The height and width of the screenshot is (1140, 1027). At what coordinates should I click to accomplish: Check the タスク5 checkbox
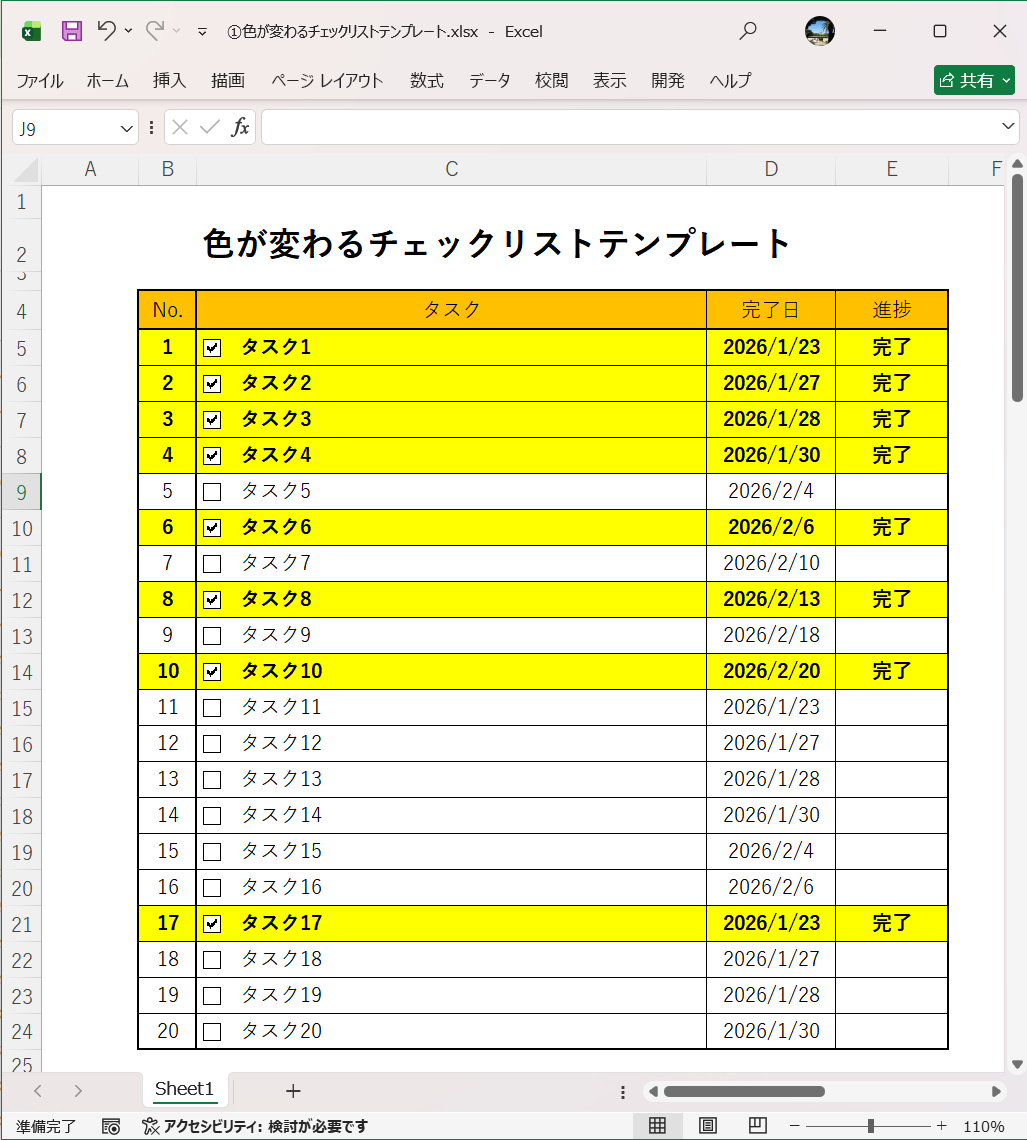click(x=211, y=490)
